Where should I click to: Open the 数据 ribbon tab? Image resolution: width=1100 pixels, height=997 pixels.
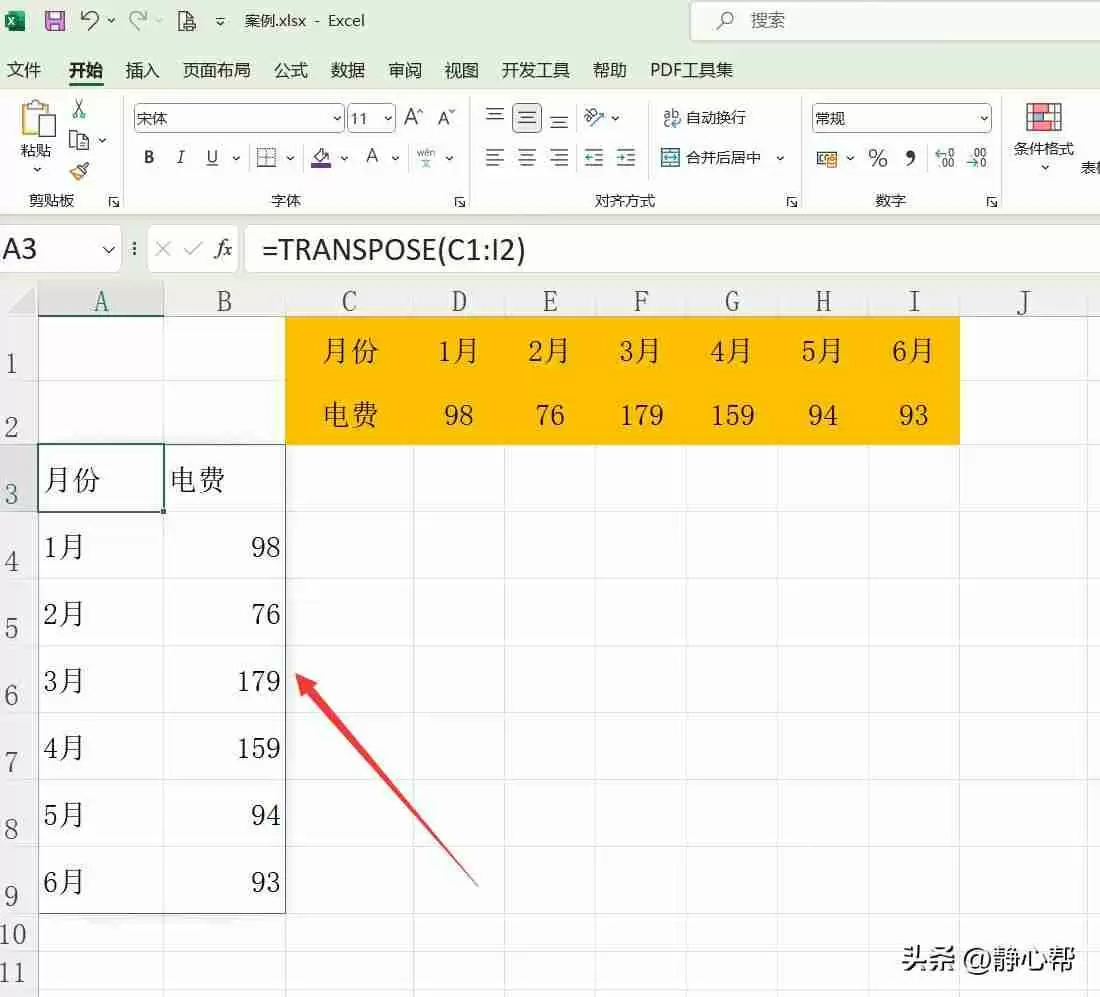347,70
